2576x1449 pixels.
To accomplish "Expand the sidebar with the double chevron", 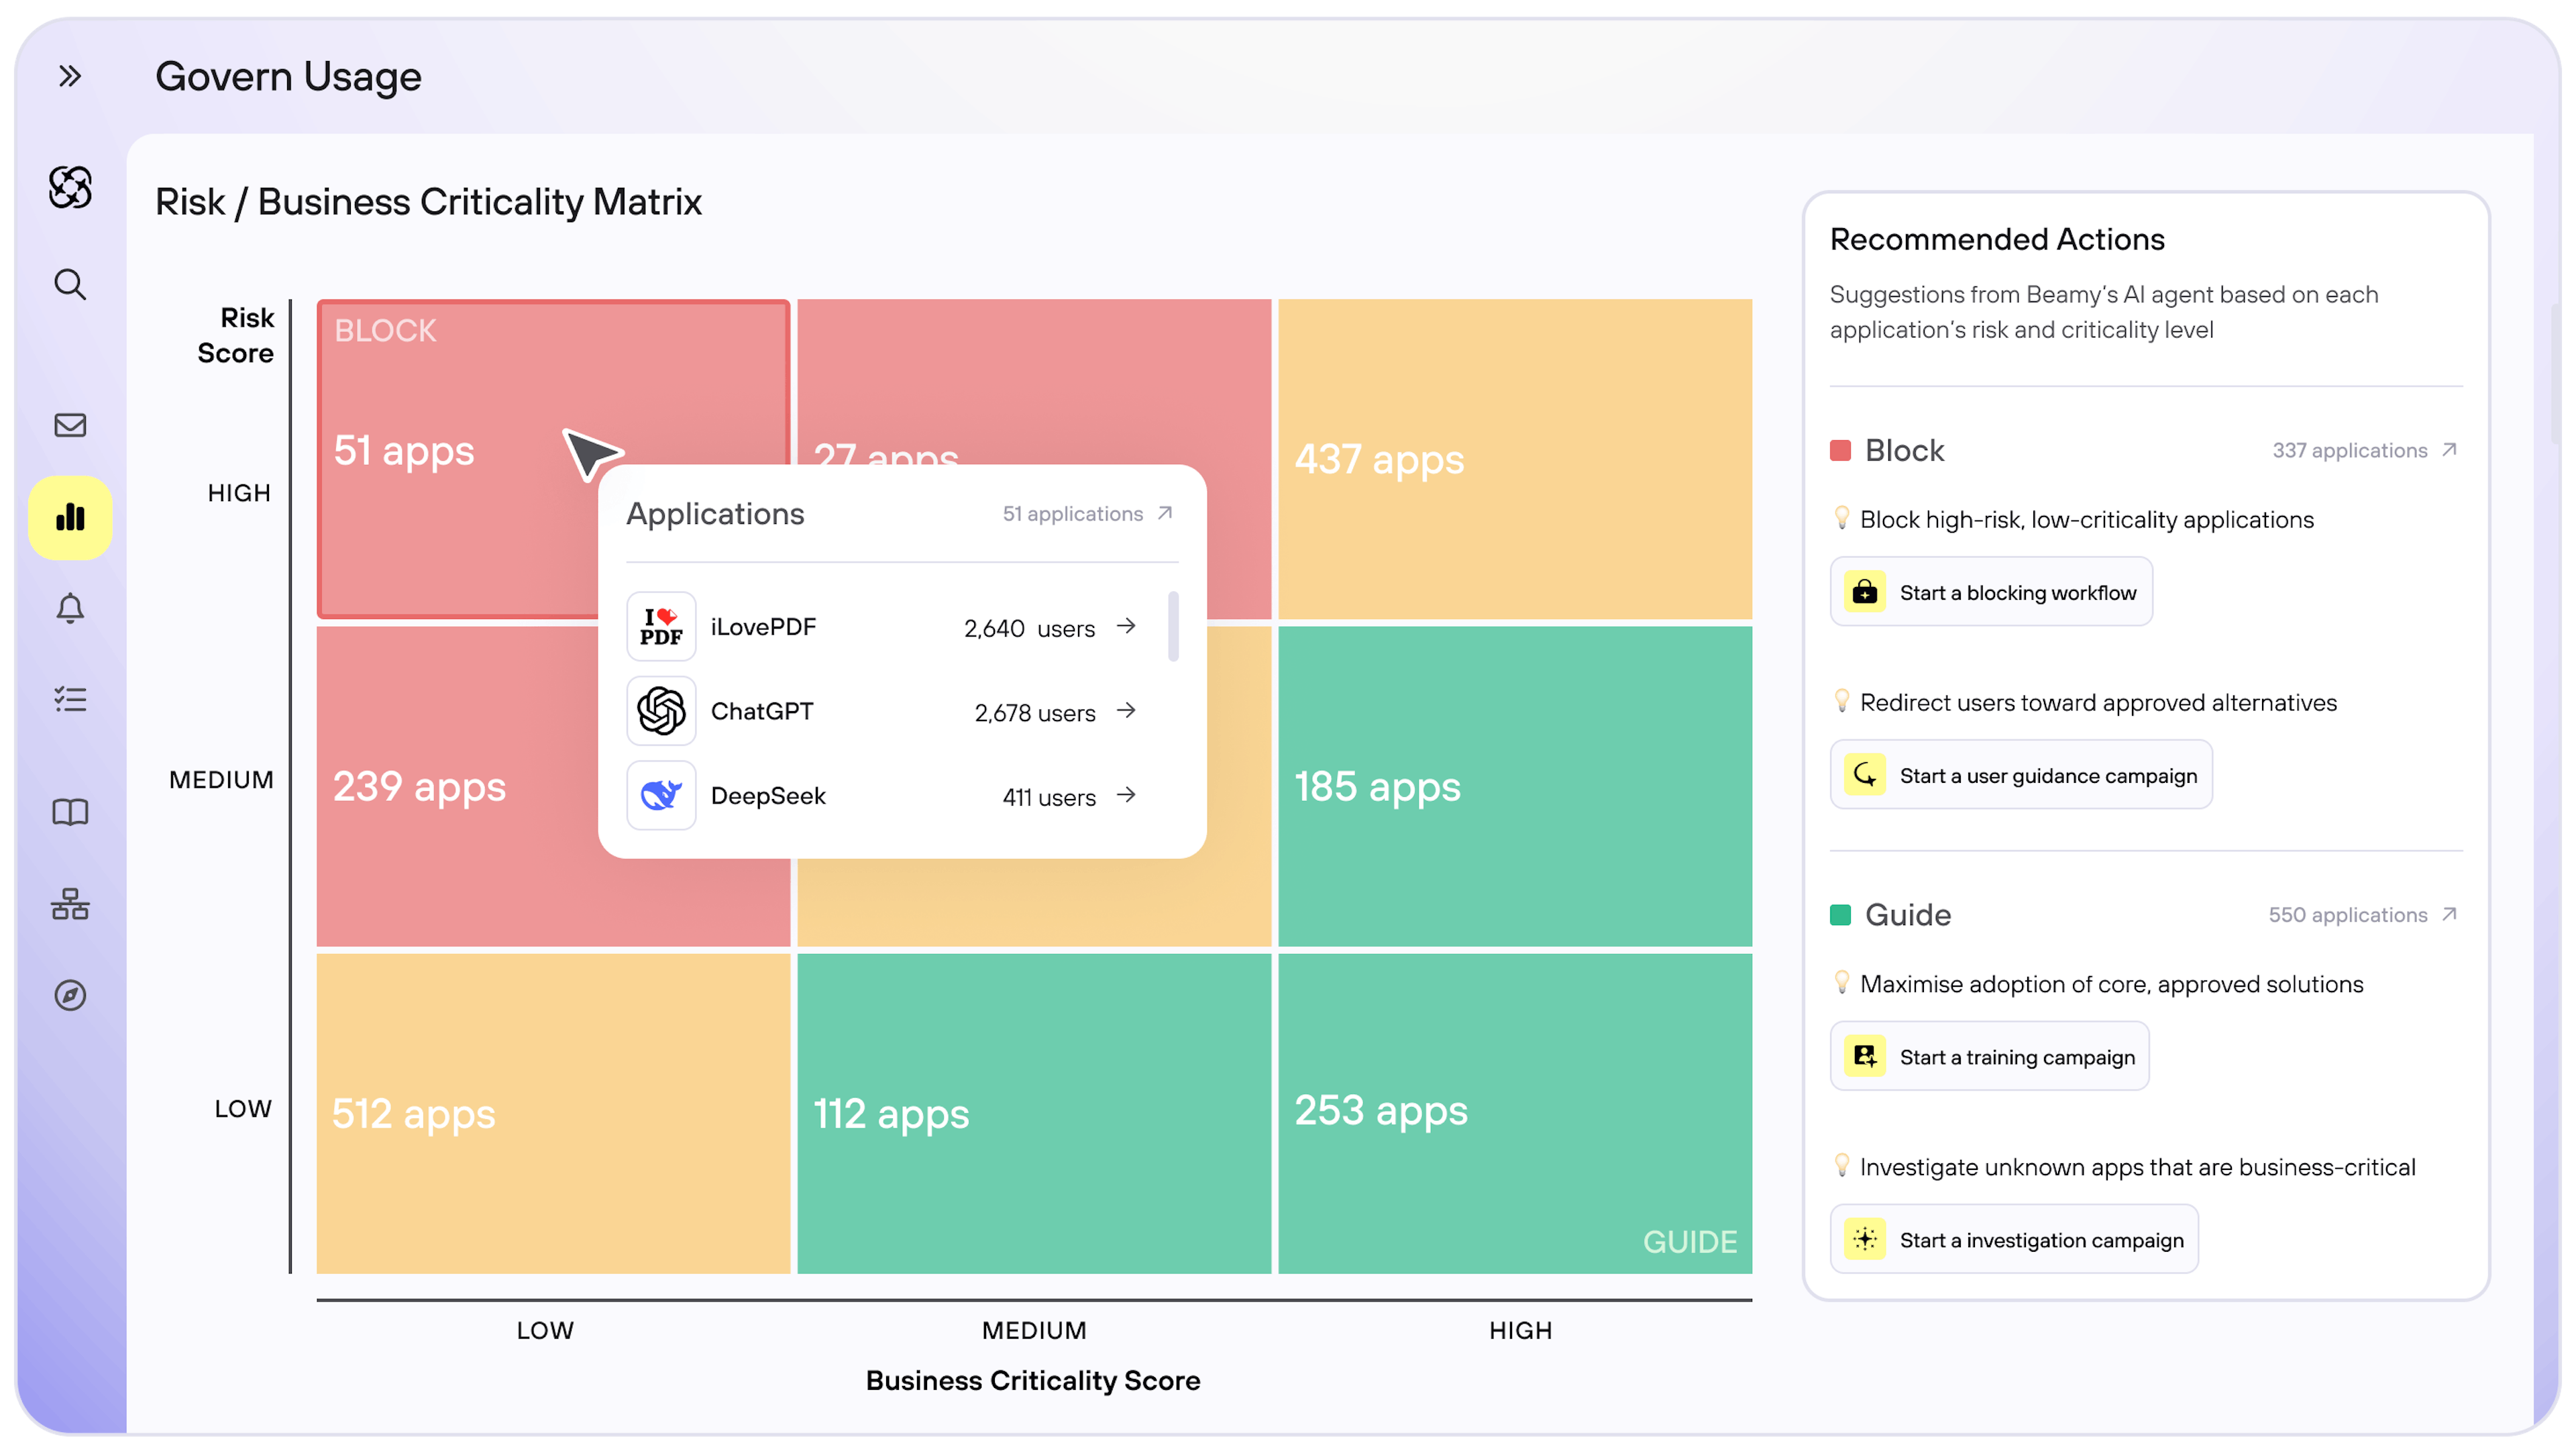I will 69,76.
